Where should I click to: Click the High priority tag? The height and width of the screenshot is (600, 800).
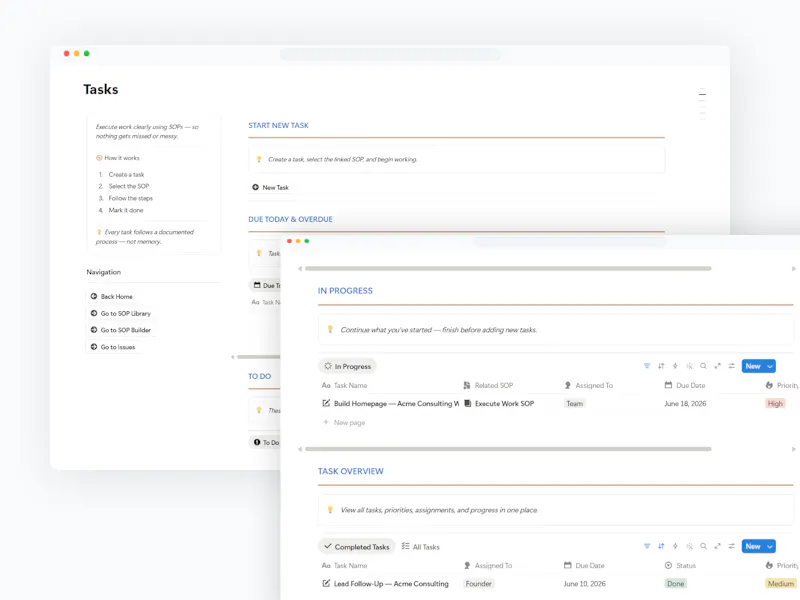click(775, 404)
